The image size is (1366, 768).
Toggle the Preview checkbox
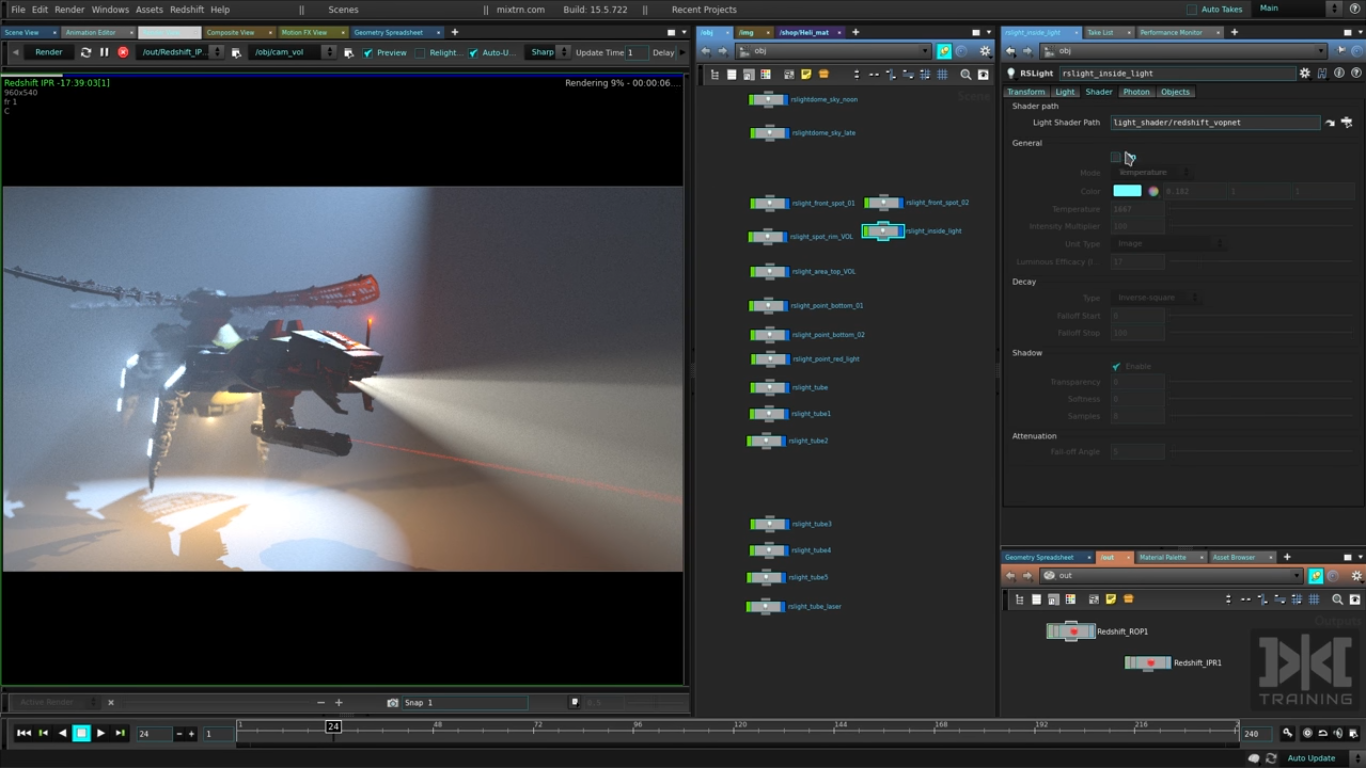[x=368, y=53]
